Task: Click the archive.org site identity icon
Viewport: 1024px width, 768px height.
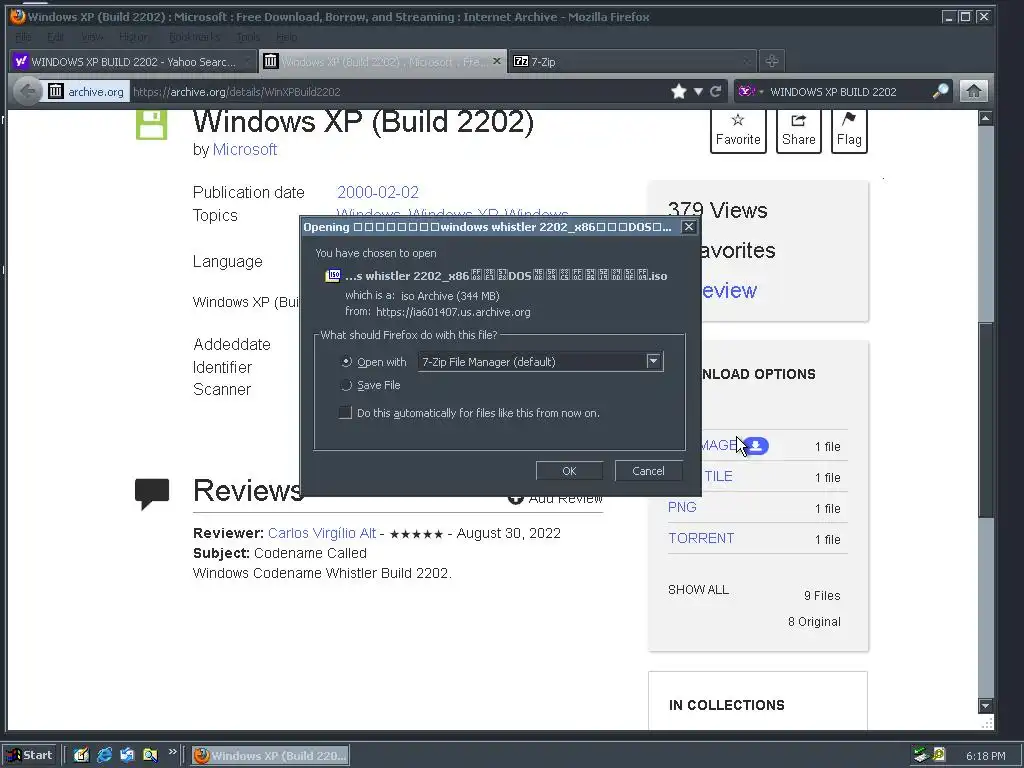Action: pyautogui.click(x=56, y=91)
